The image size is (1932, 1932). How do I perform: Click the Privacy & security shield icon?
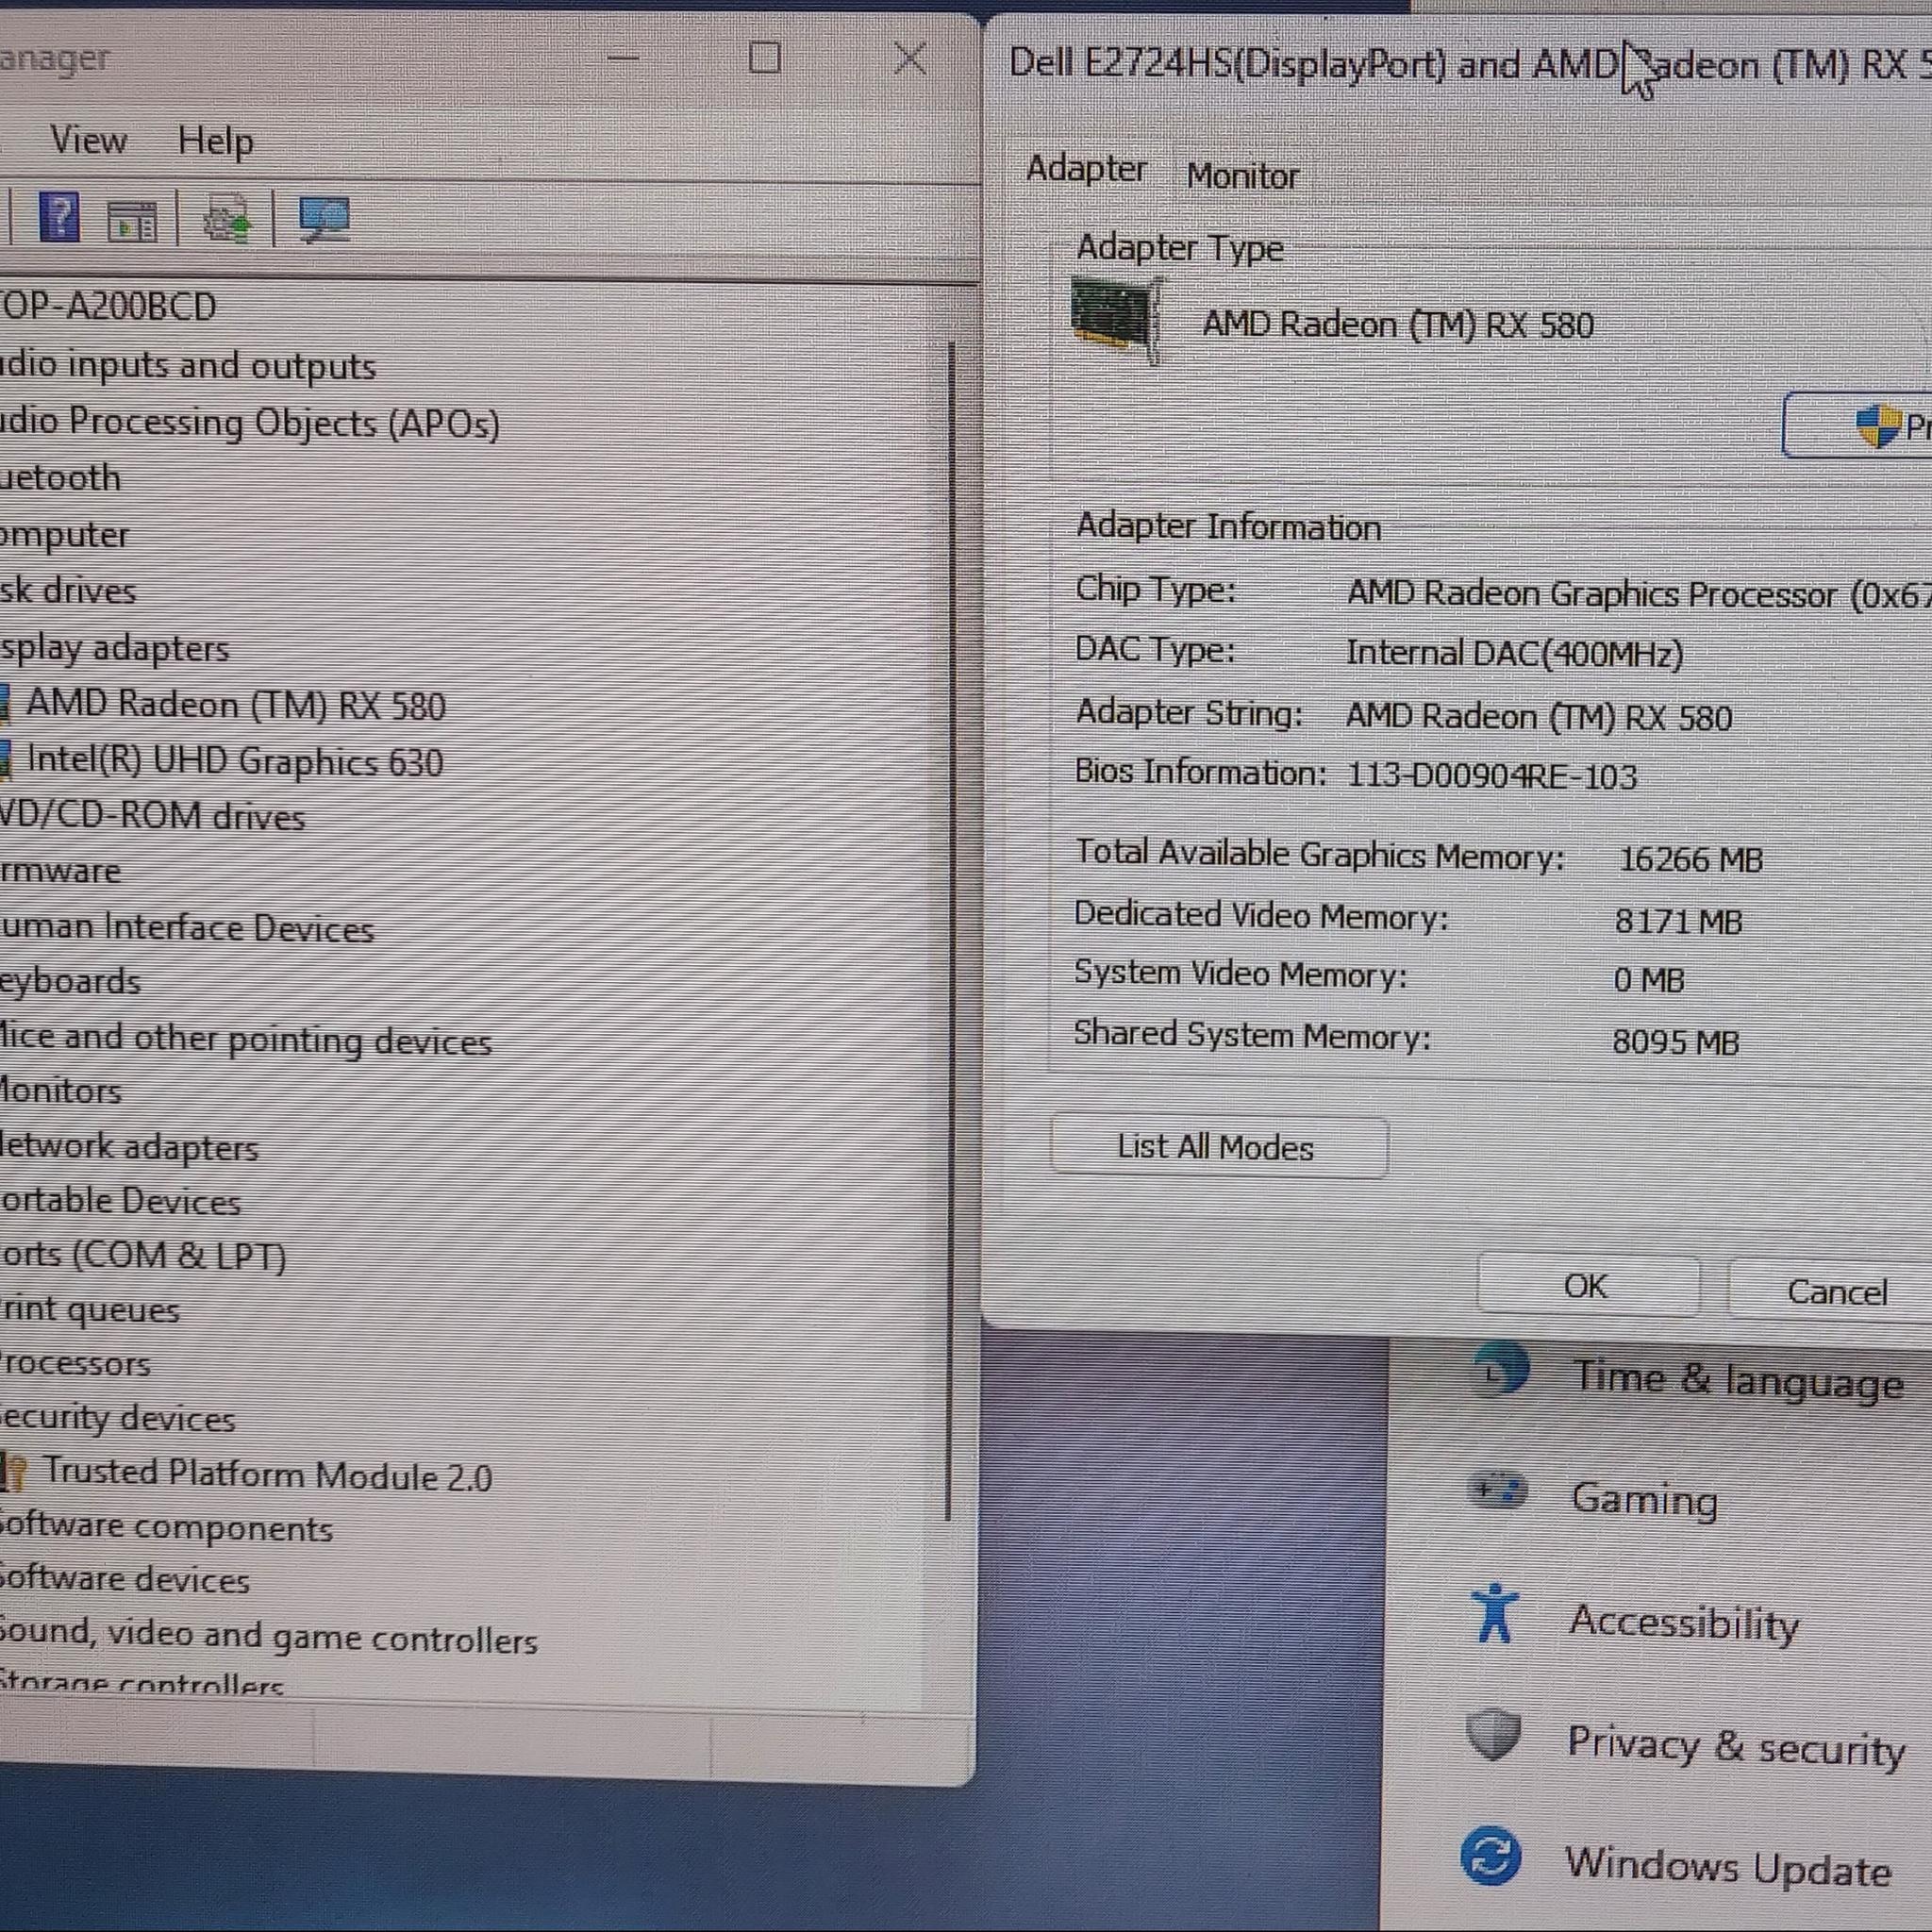click(x=1493, y=1733)
